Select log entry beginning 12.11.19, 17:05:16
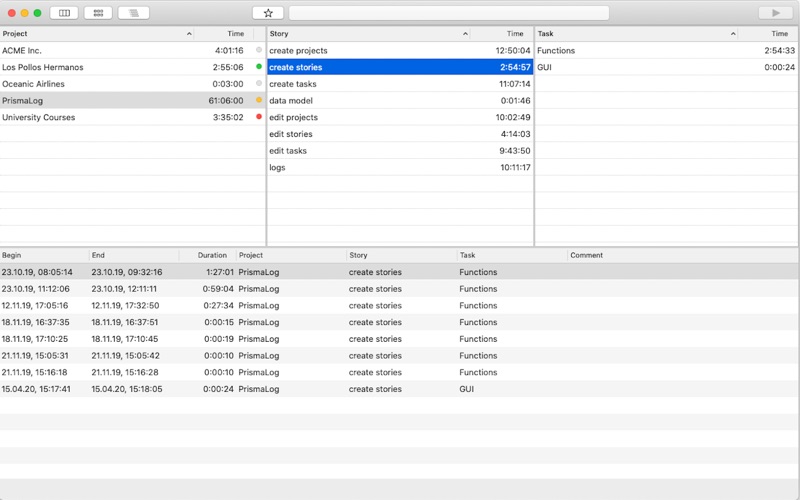 point(400,306)
